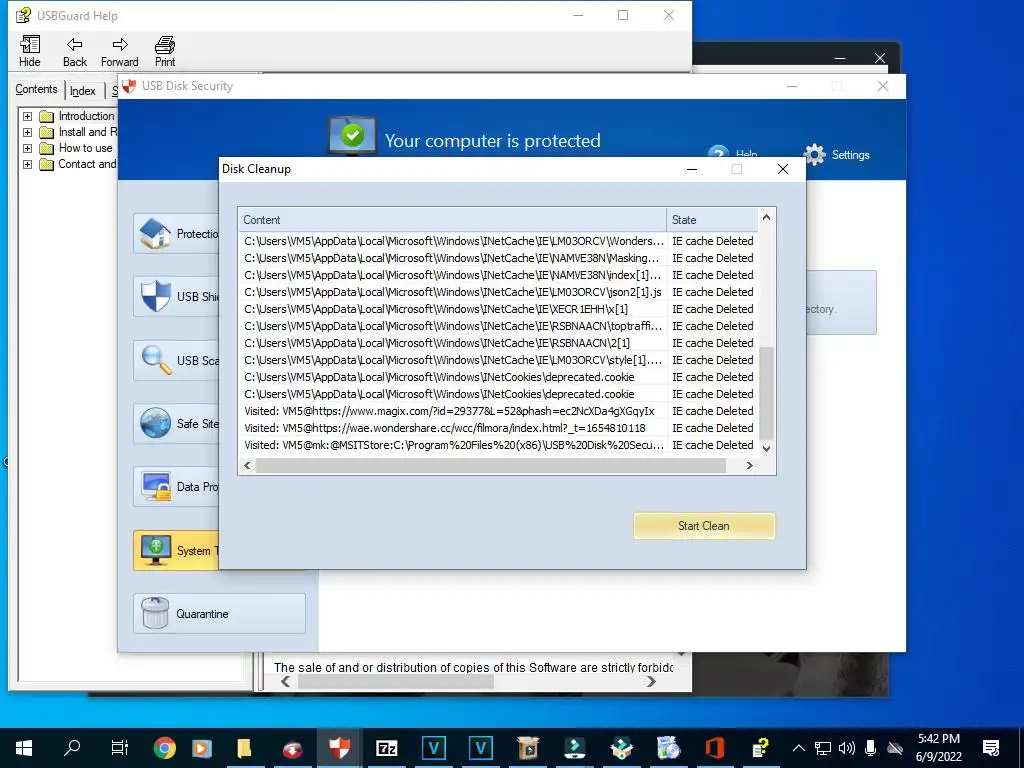
Task: Open the USB Scan section
Action: coord(176,360)
